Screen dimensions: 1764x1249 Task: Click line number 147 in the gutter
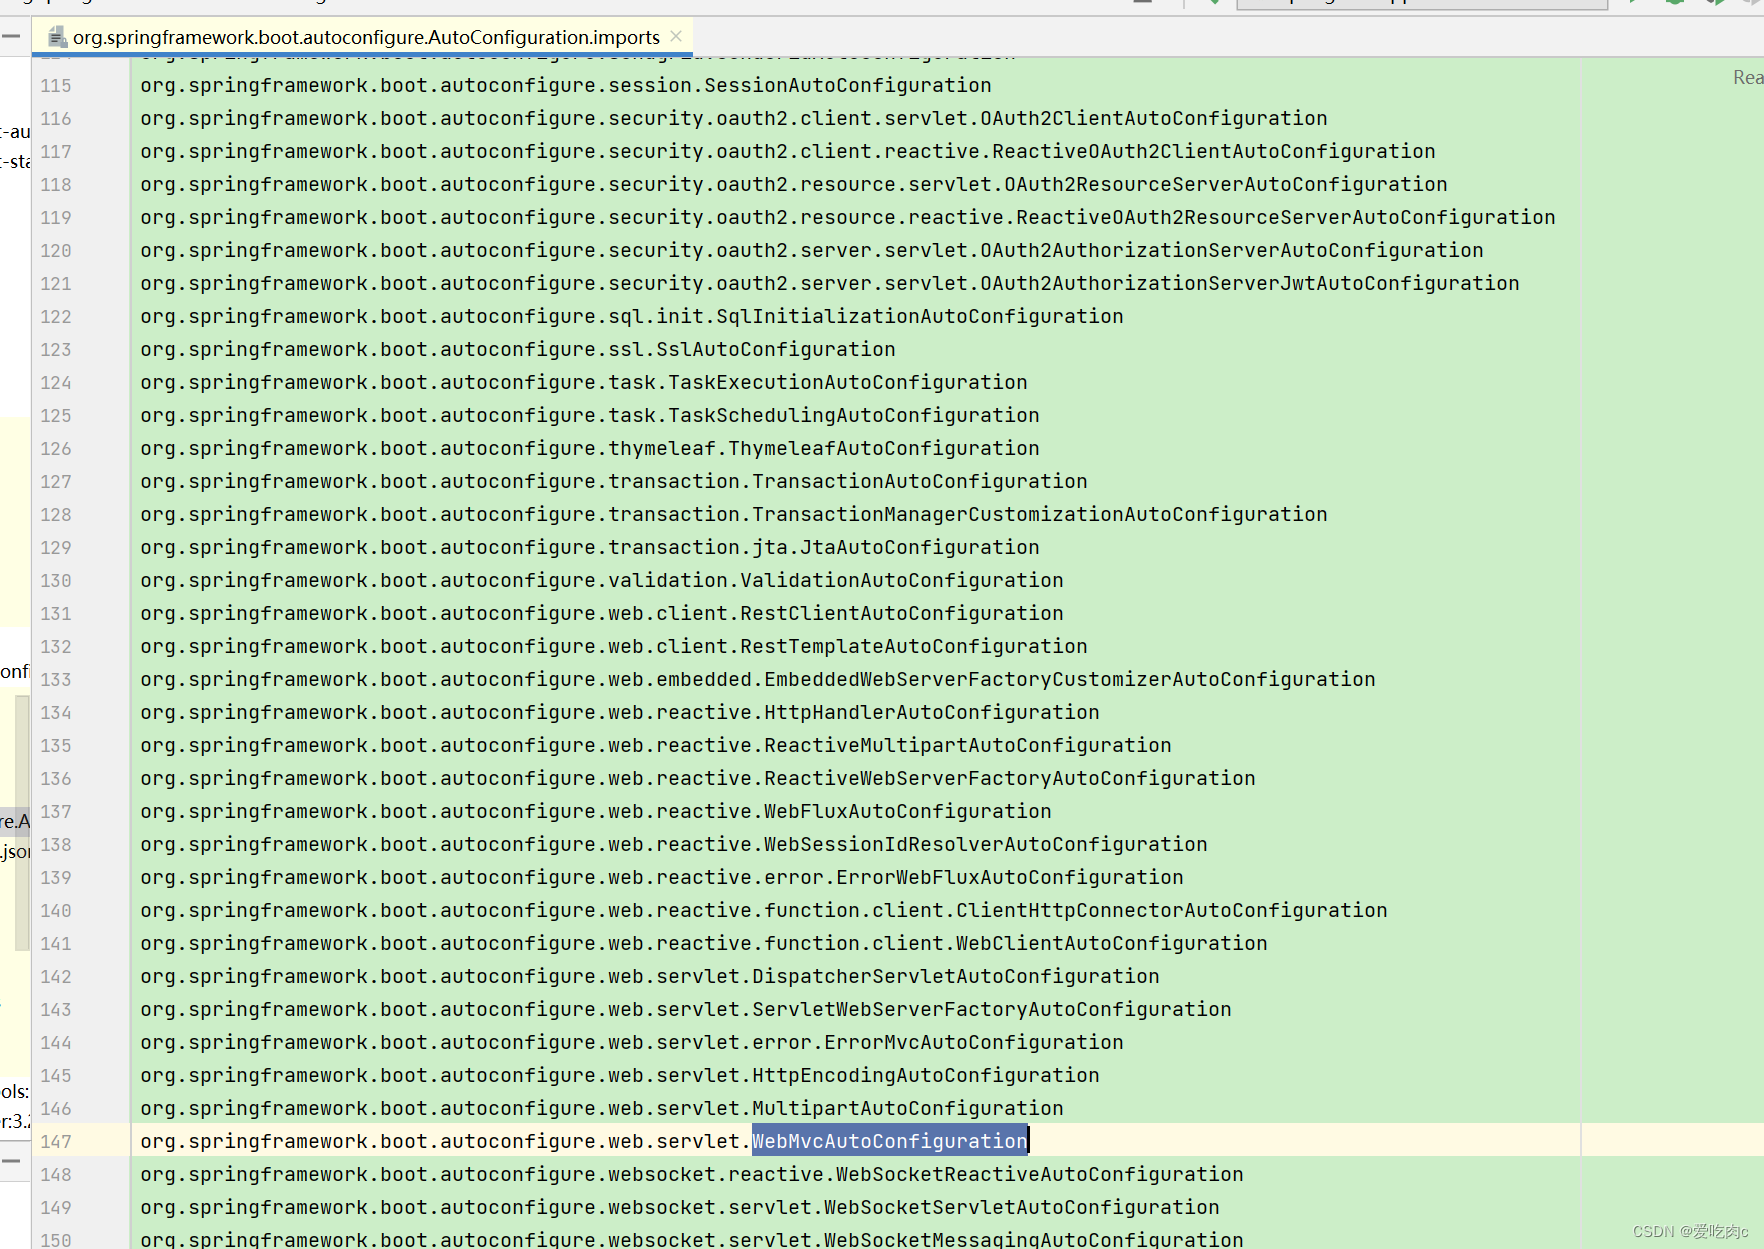point(56,1142)
